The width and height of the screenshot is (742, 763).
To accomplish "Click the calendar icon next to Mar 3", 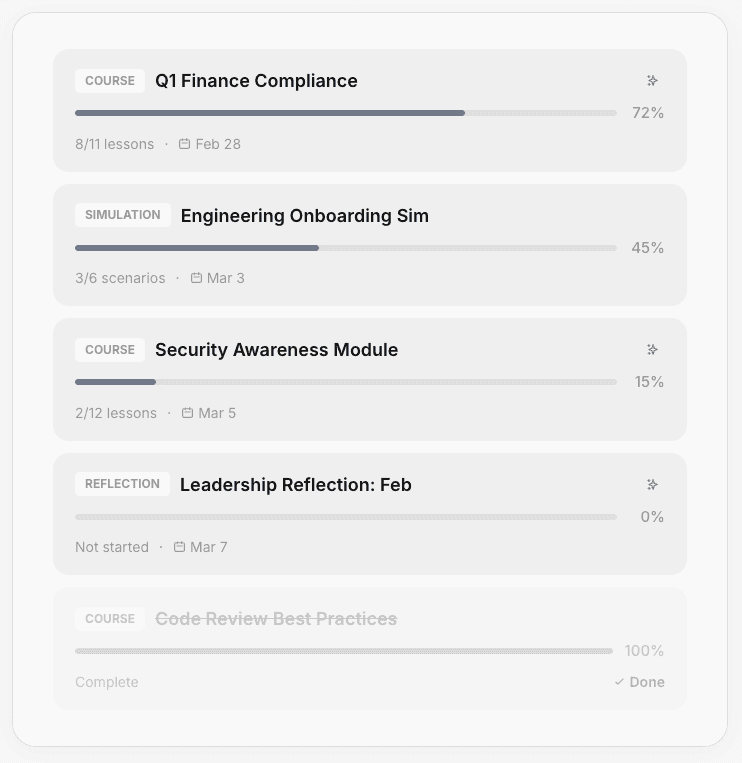I will [196, 278].
